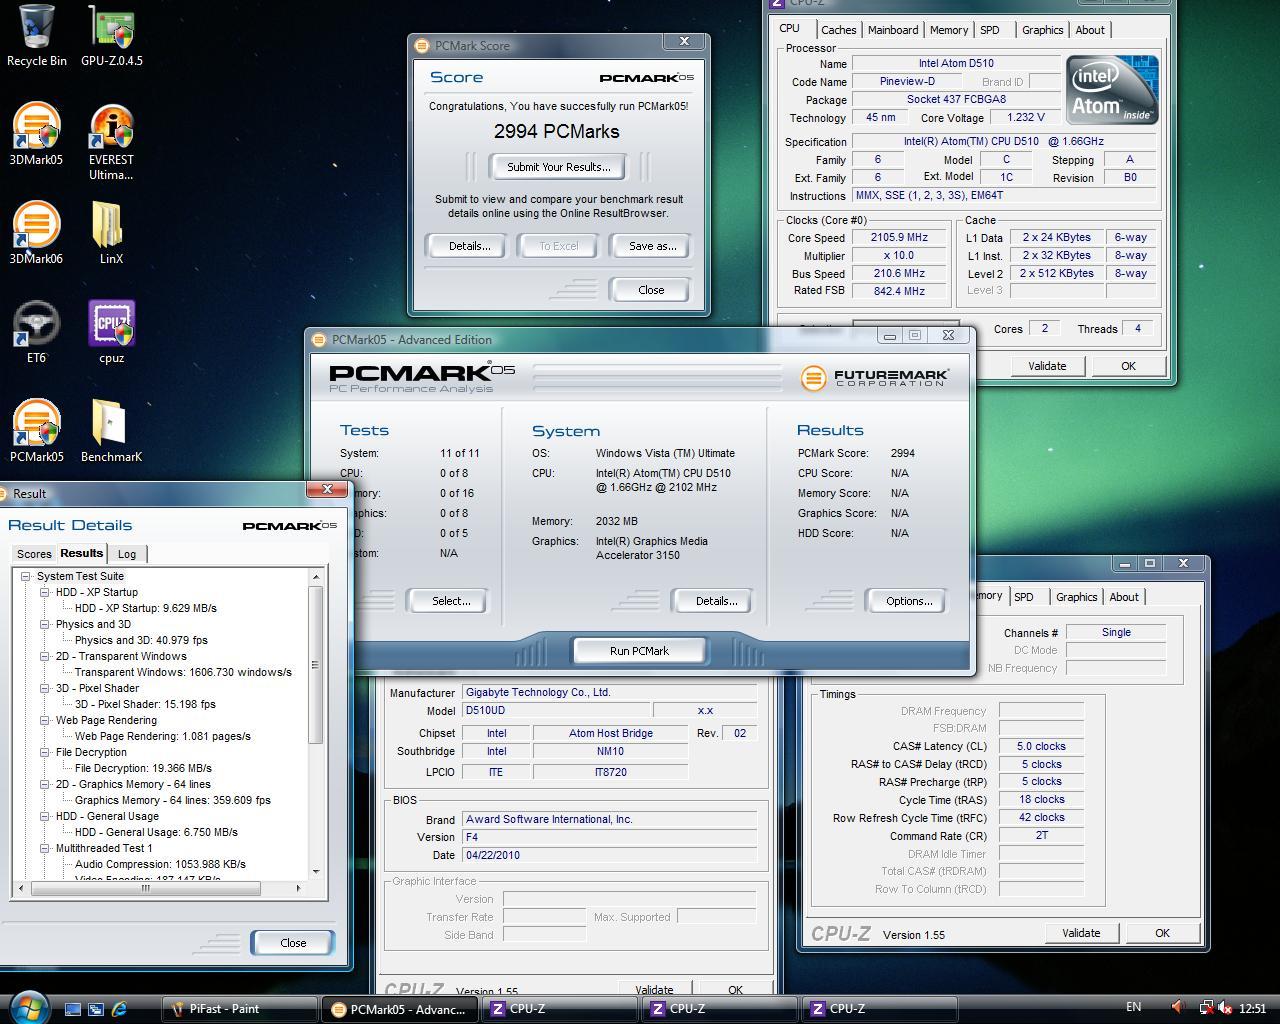This screenshot has width=1280, height=1024.
Task: Open Memory tab in top CPU-Z window
Action: point(948,30)
